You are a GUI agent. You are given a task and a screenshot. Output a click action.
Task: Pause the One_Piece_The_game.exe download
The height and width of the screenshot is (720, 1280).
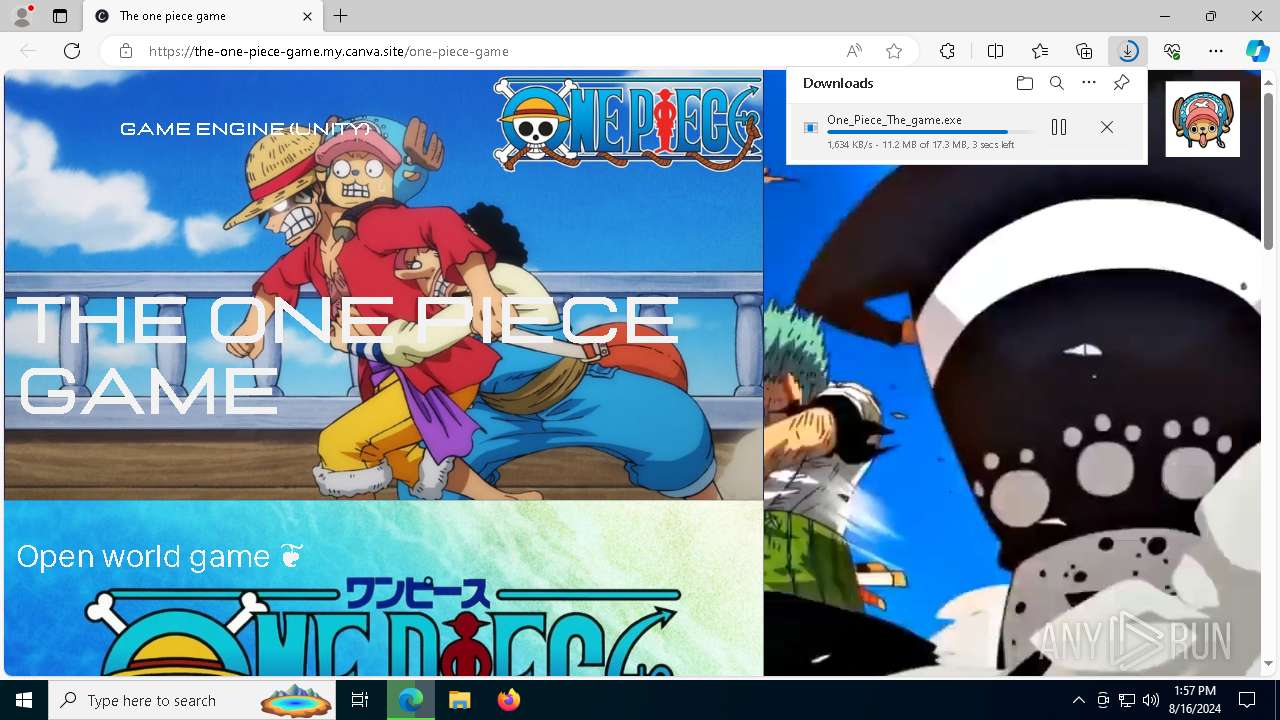coord(1059,127)
